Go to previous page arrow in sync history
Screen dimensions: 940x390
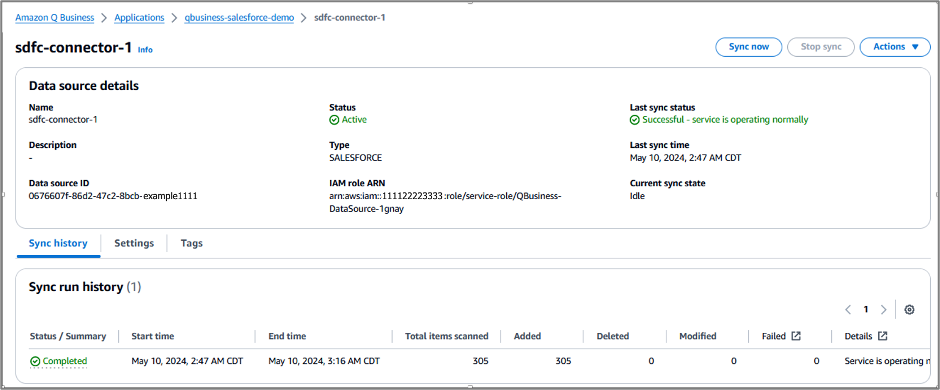(x=848, y=310)
